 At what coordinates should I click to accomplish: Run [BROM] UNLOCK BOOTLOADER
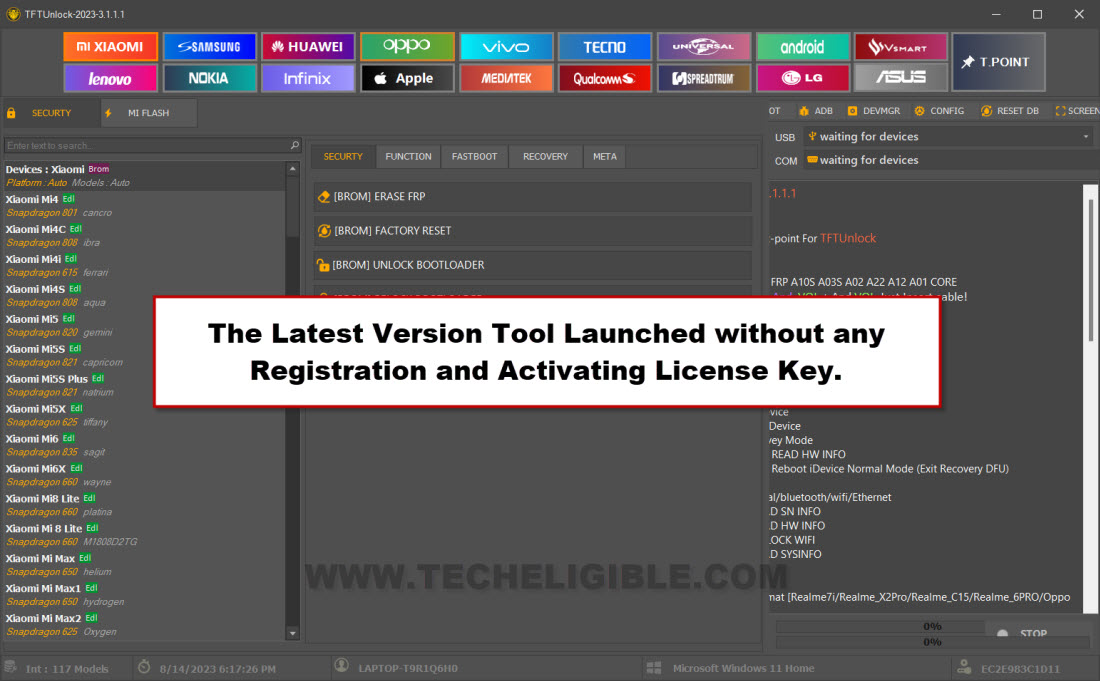tap(532, 265)
